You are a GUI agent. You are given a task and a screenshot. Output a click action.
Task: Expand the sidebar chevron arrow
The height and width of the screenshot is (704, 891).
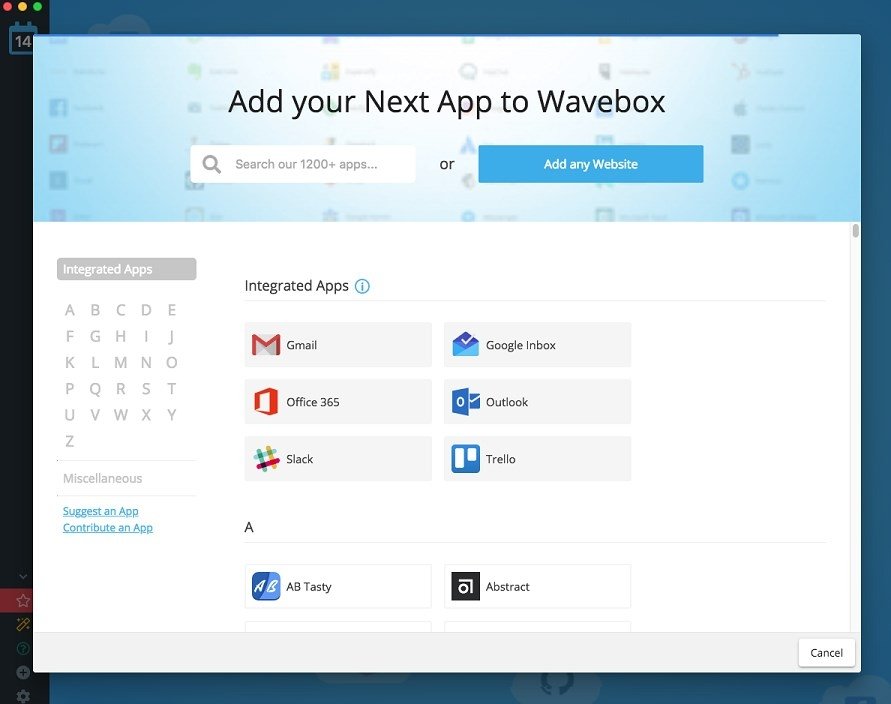pyautogui.click(x=23, y=576)
